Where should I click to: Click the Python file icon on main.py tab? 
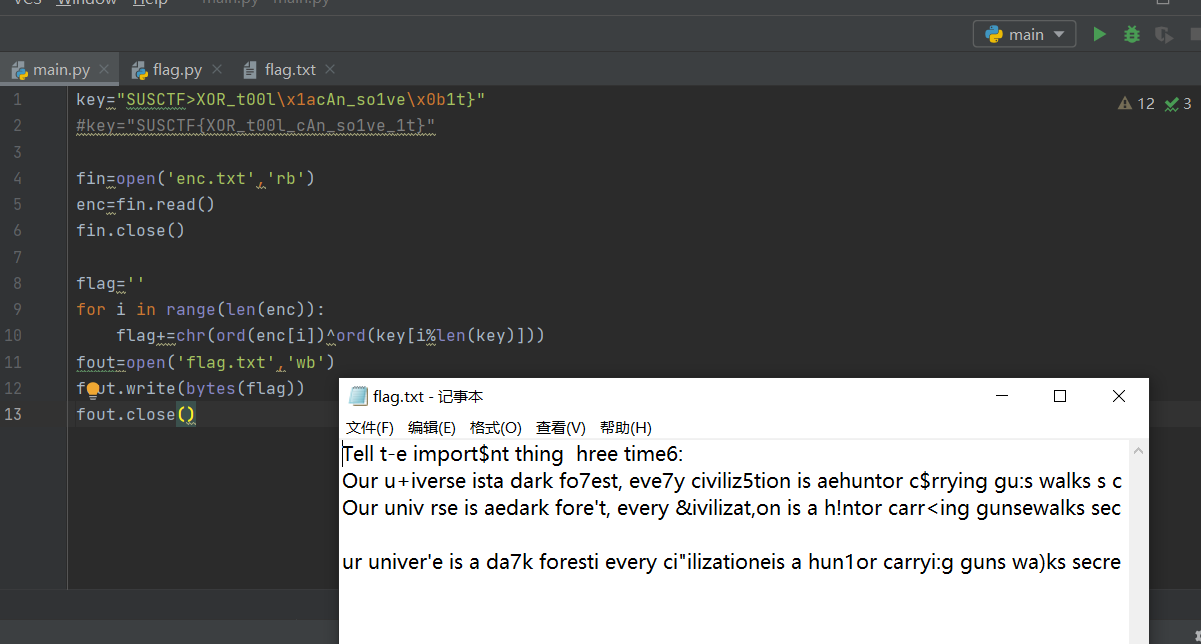pyautogui.click(x=19, y=70)
